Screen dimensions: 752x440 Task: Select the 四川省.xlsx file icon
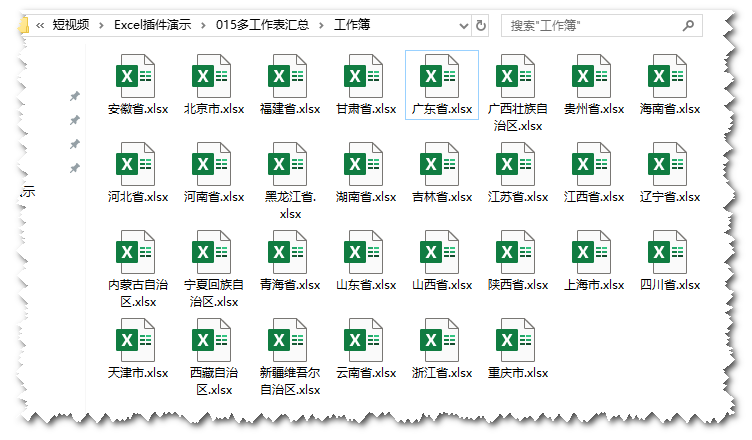[x=667, y=252]
